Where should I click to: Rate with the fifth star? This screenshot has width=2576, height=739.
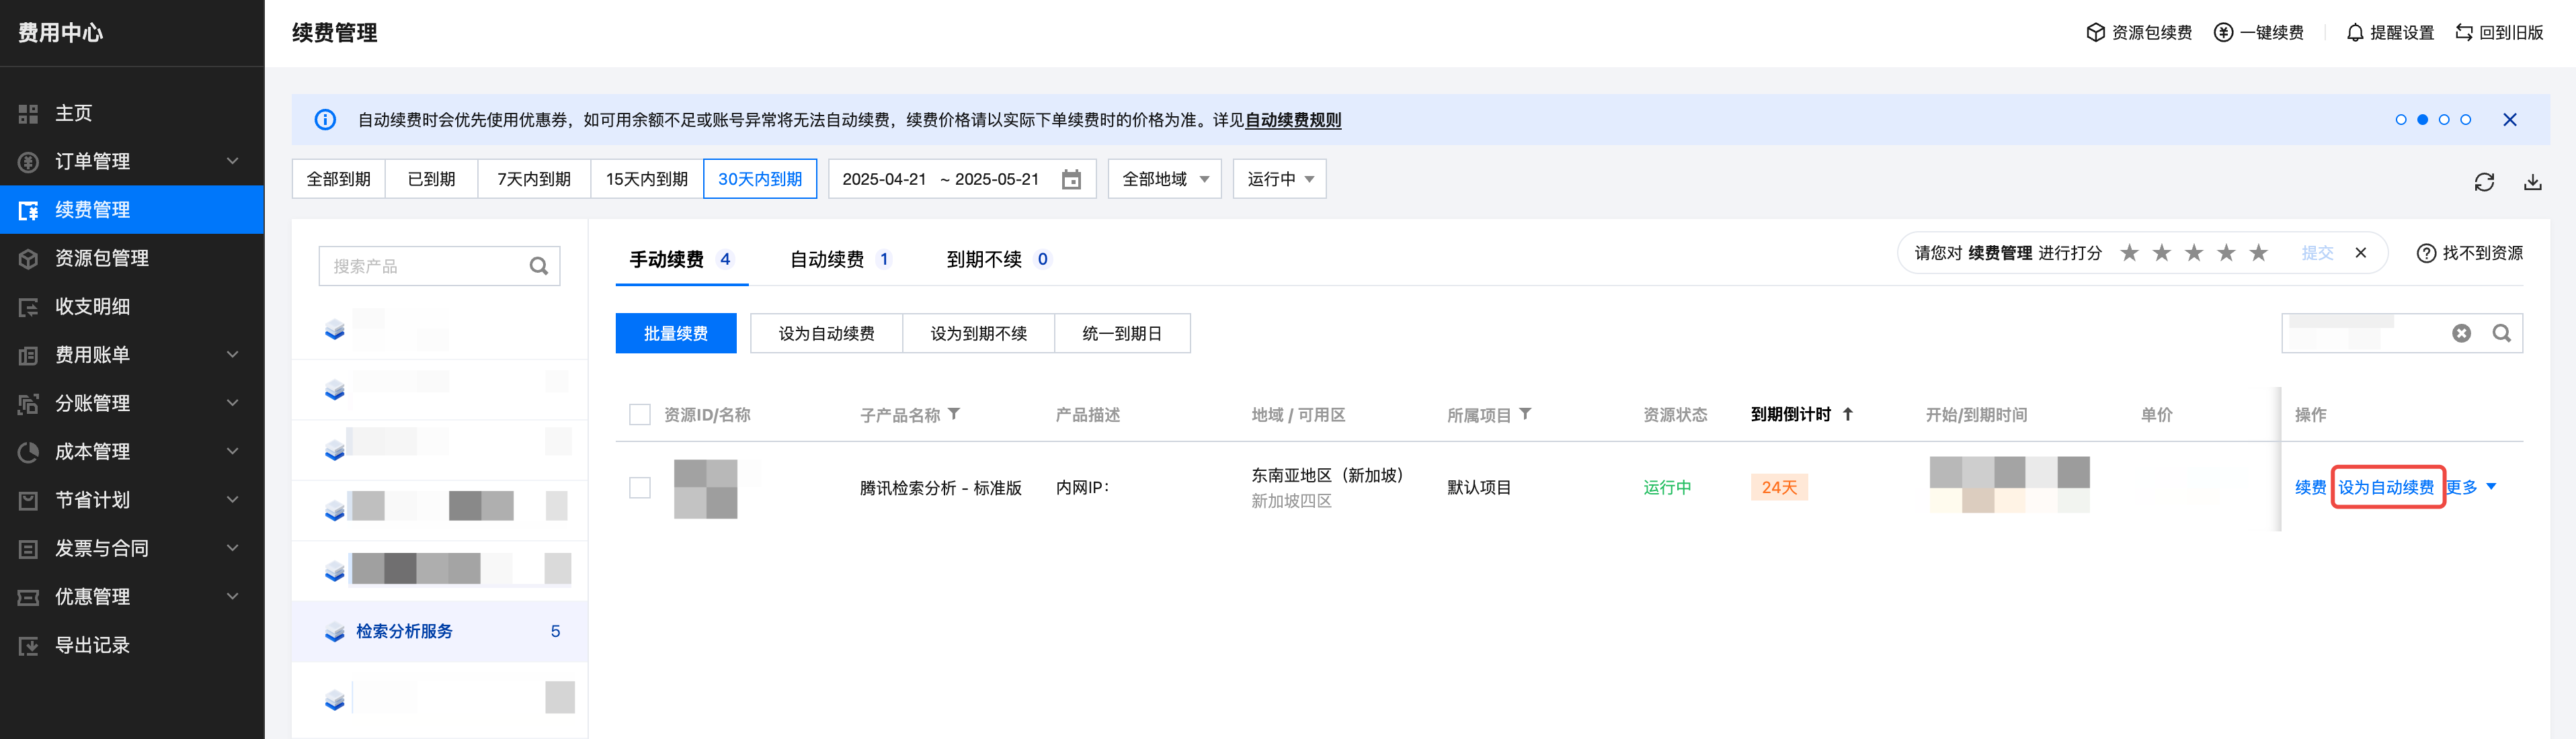2258,253
